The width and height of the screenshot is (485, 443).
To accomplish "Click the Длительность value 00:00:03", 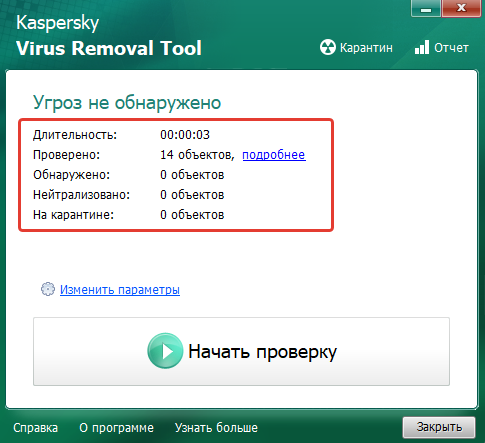I will tap(185, 135).
